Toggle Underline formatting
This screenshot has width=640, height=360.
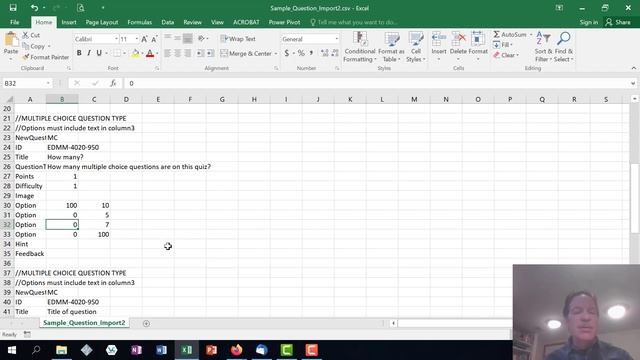pyautogui.click(x=99, y=53)
